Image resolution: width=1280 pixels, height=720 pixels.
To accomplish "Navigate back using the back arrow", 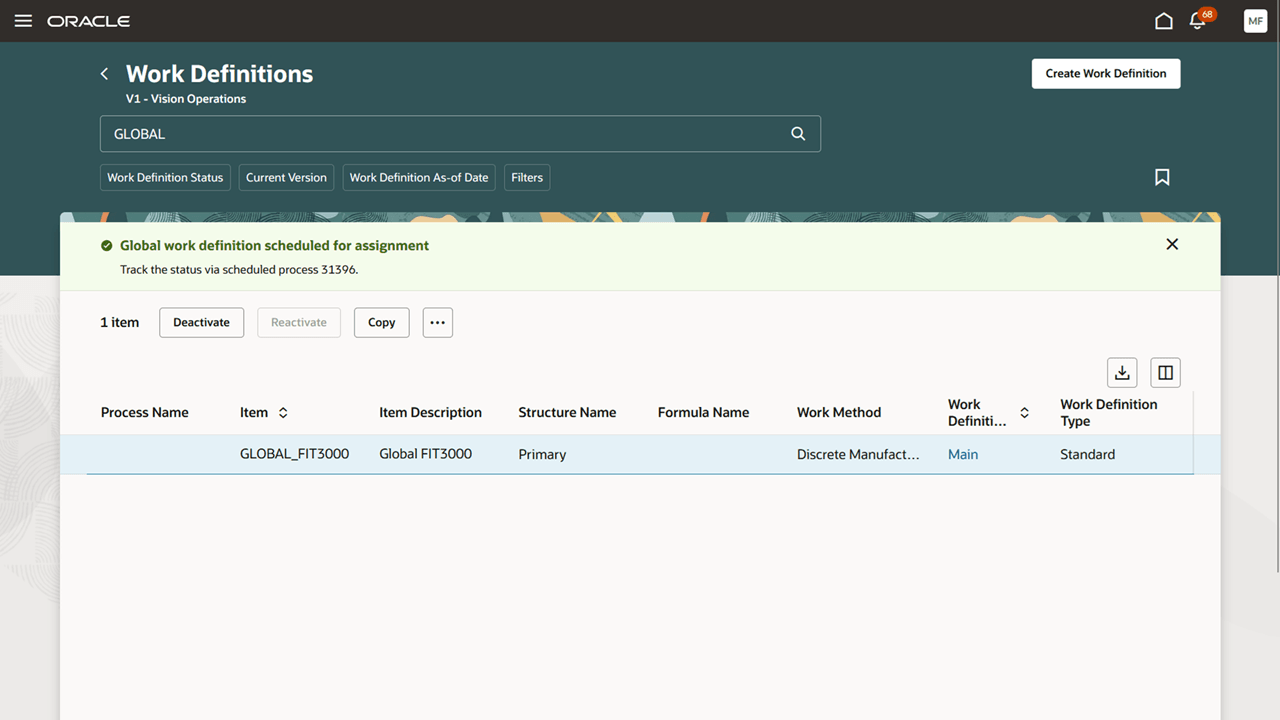I will [104, 73].
